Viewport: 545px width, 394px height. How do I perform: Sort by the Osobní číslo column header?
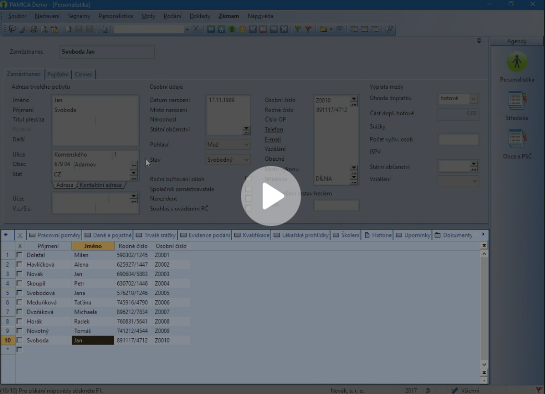(x=171, y=246)
